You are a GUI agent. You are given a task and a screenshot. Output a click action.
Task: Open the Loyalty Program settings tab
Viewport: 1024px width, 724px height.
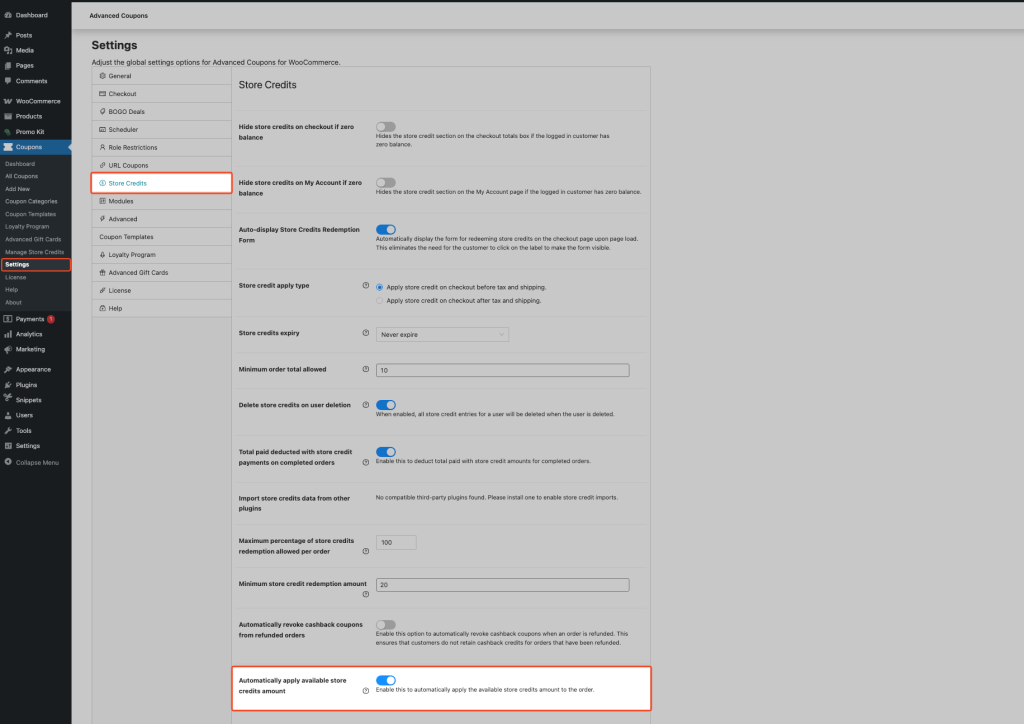click(x=161, y=255)
